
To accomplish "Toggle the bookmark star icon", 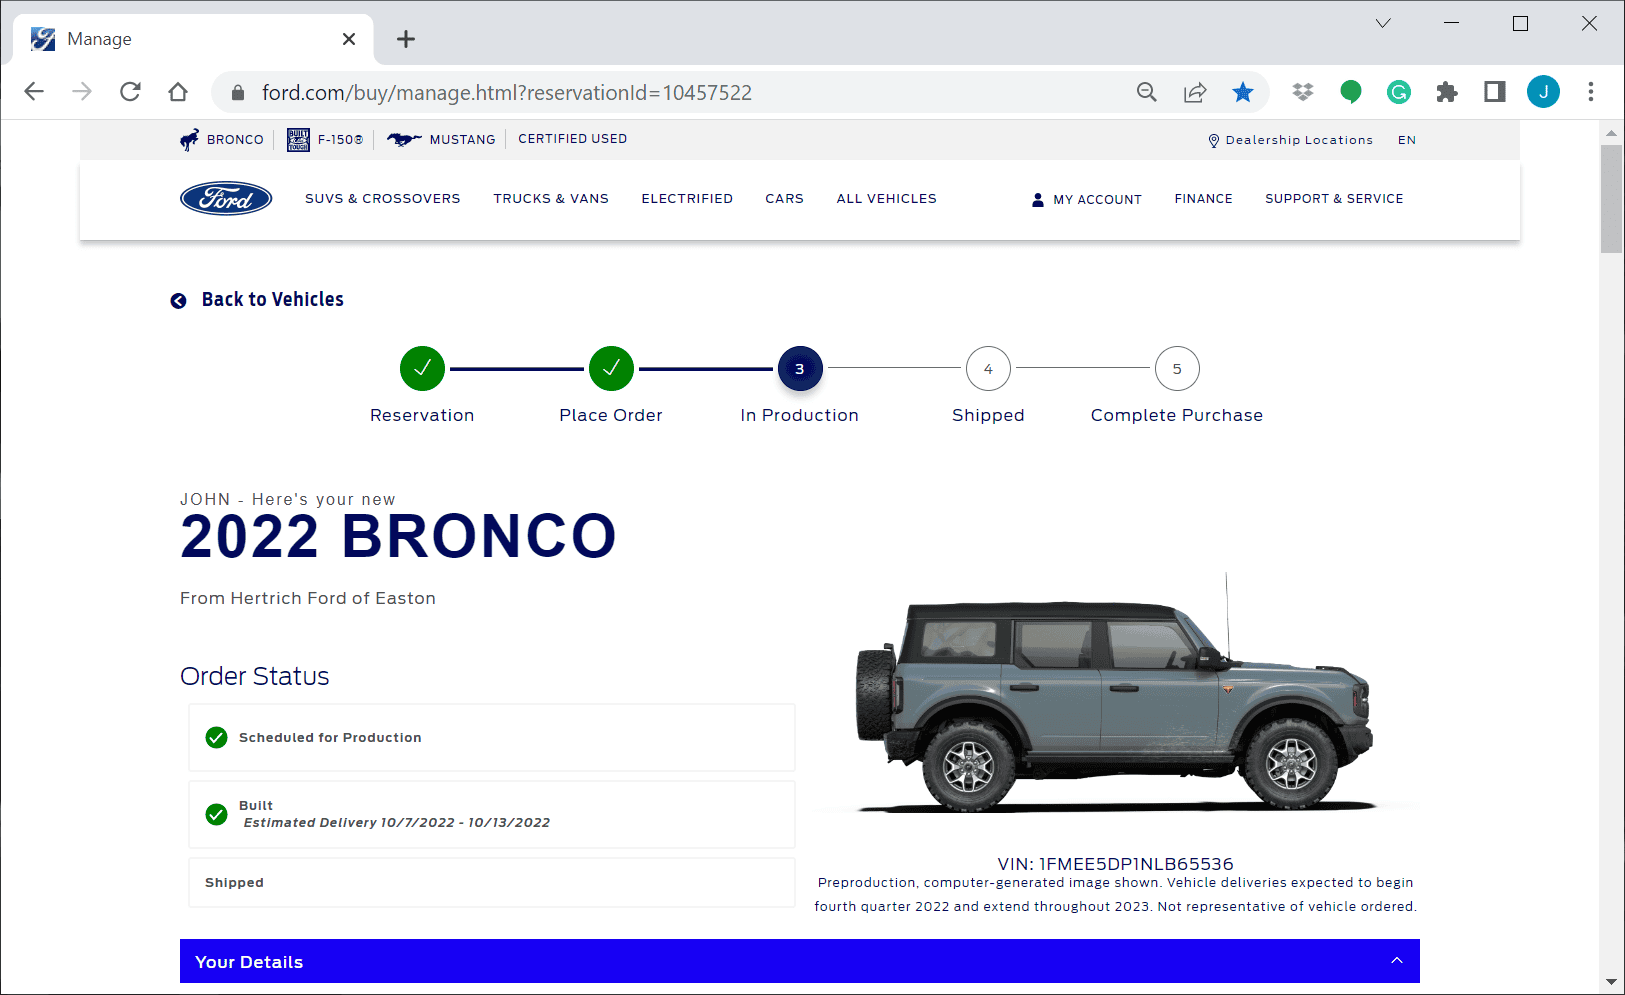I will click(1243, 92).
